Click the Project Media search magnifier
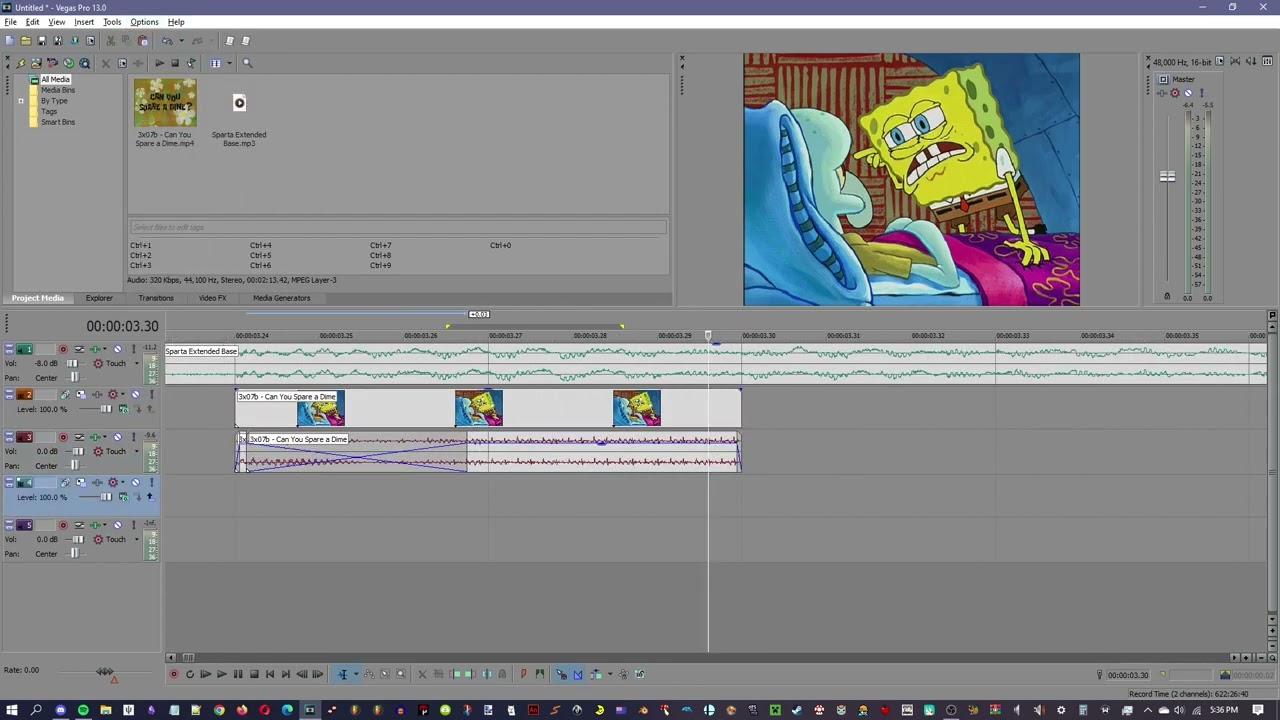 click(247, 63)
